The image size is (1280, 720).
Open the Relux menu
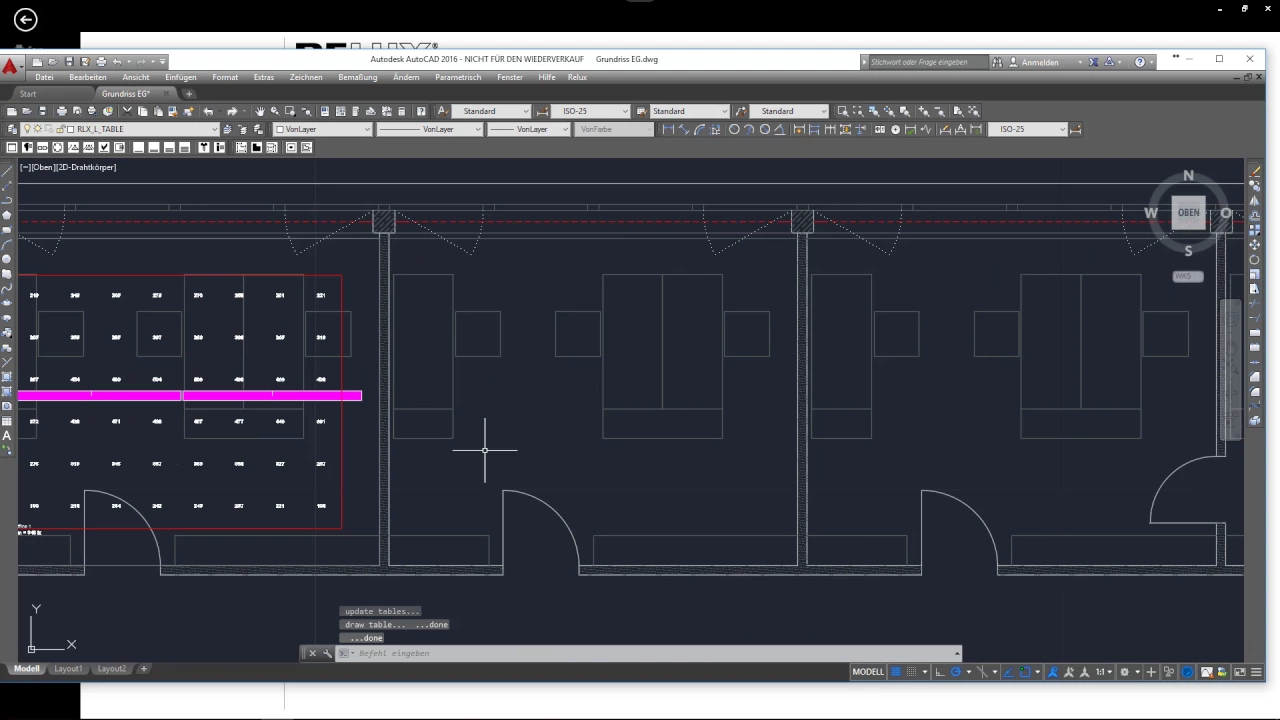point(577,77)
